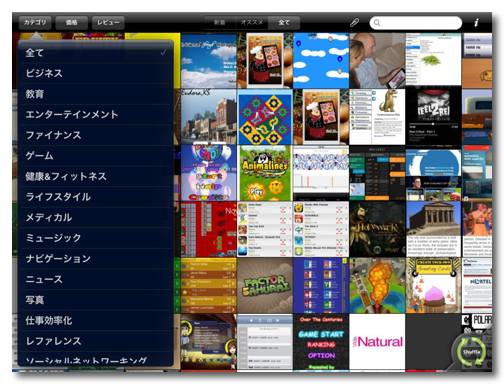Switch to the 全て tab in toolbar
504x384 pixels.
pyautogui.click(x=284, y=23)
